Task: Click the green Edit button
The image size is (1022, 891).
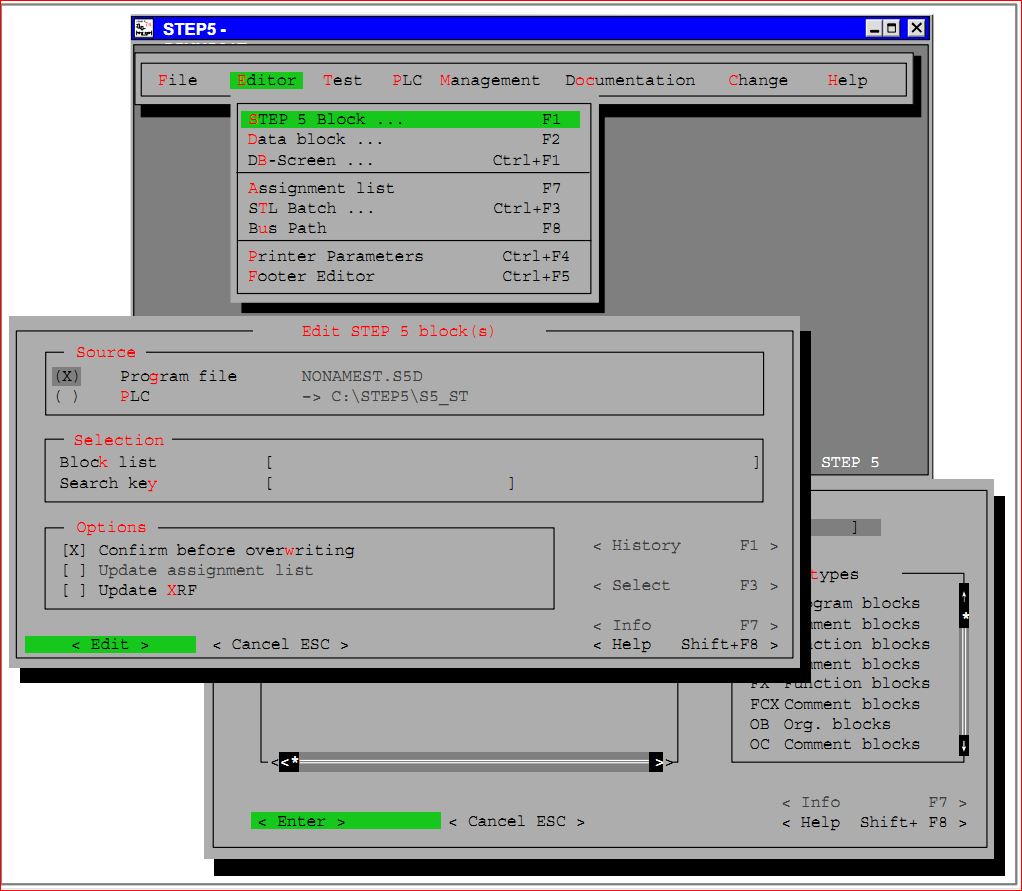Action: click(110, 645)
